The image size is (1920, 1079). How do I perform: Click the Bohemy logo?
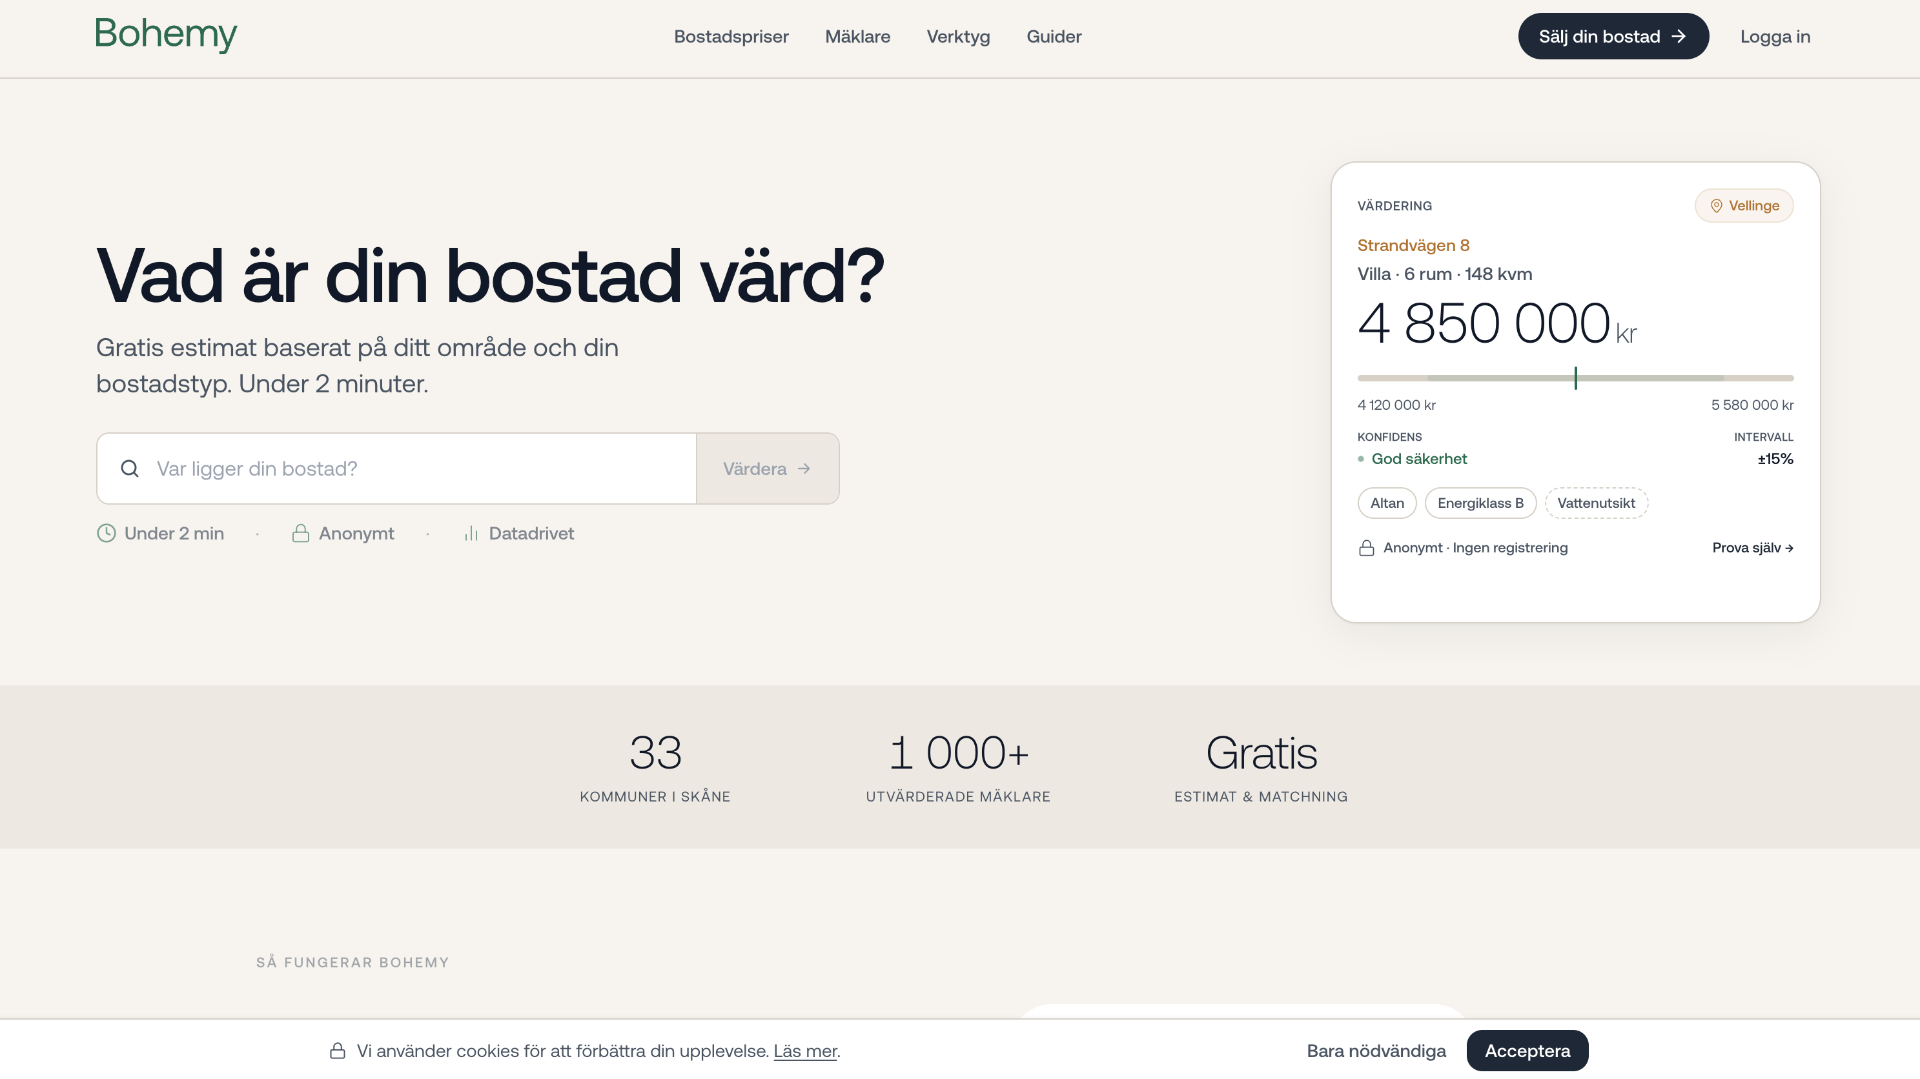[x=166, y=35]
